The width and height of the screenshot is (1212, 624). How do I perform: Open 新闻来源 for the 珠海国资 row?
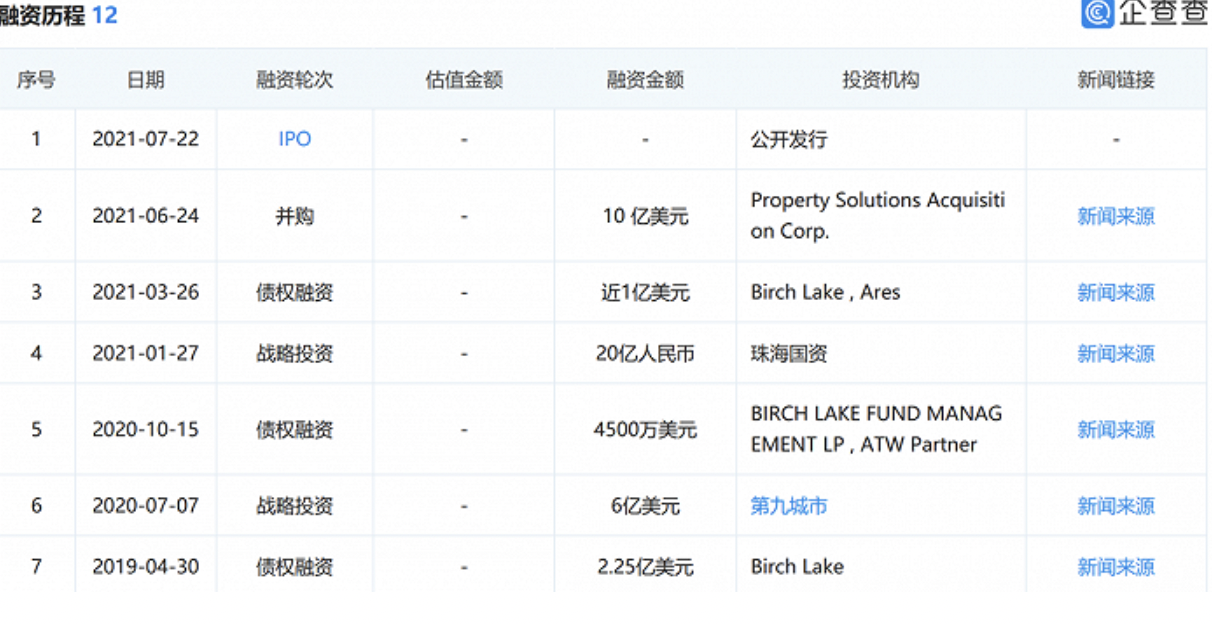[1115, 353]
